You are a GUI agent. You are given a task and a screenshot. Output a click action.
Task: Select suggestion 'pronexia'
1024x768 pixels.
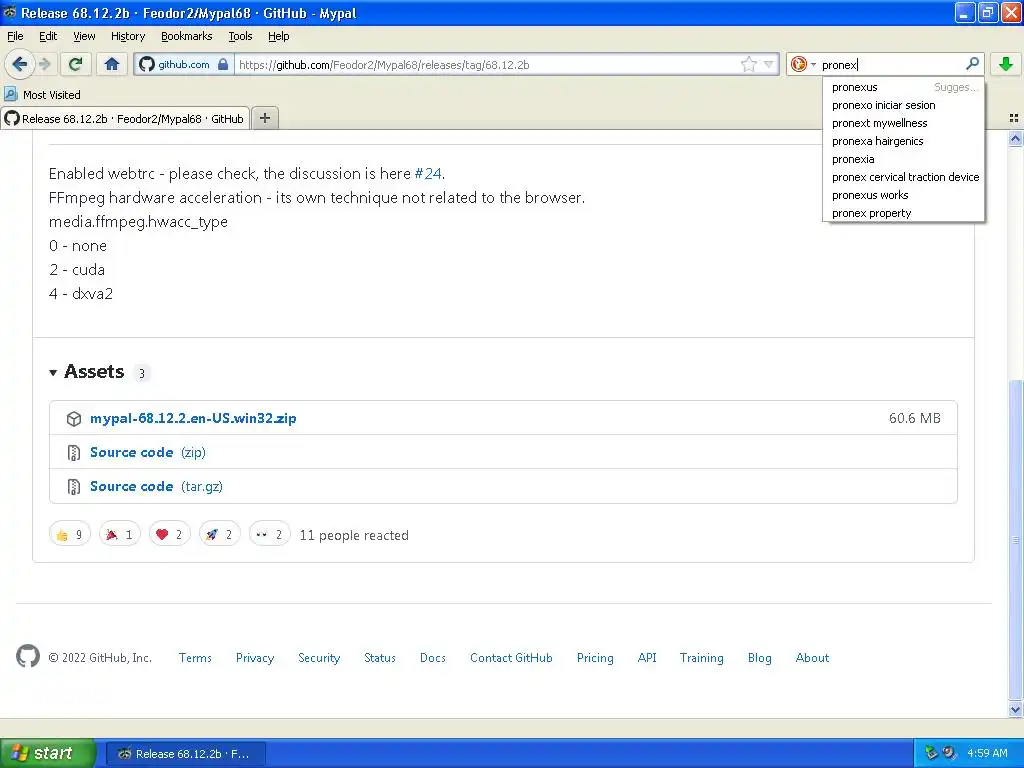point(904,159)
